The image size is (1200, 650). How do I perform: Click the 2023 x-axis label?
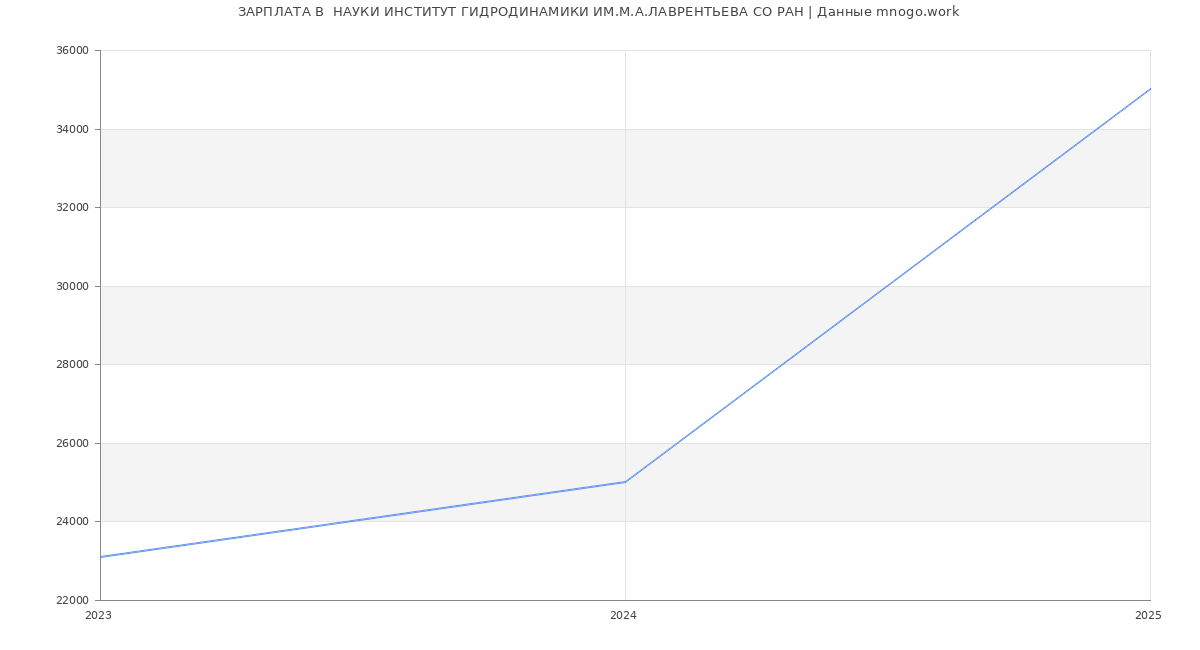tap(99, 616)
